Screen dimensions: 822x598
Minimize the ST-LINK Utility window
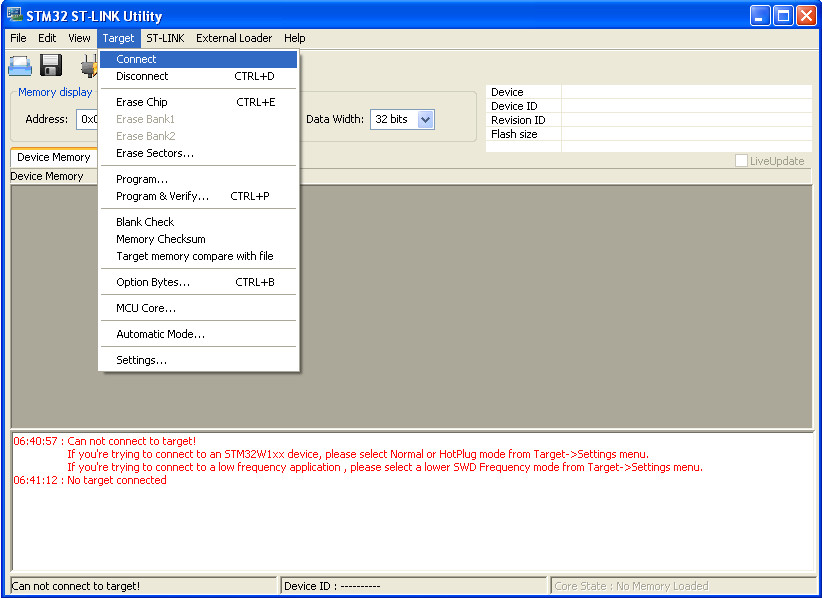(x=760, y=16)
